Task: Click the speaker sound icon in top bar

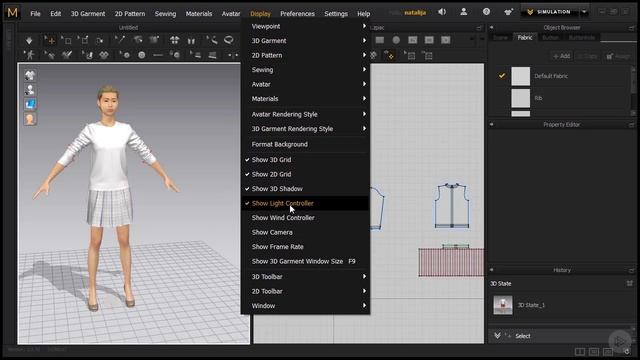Action: tap(442, 12)
